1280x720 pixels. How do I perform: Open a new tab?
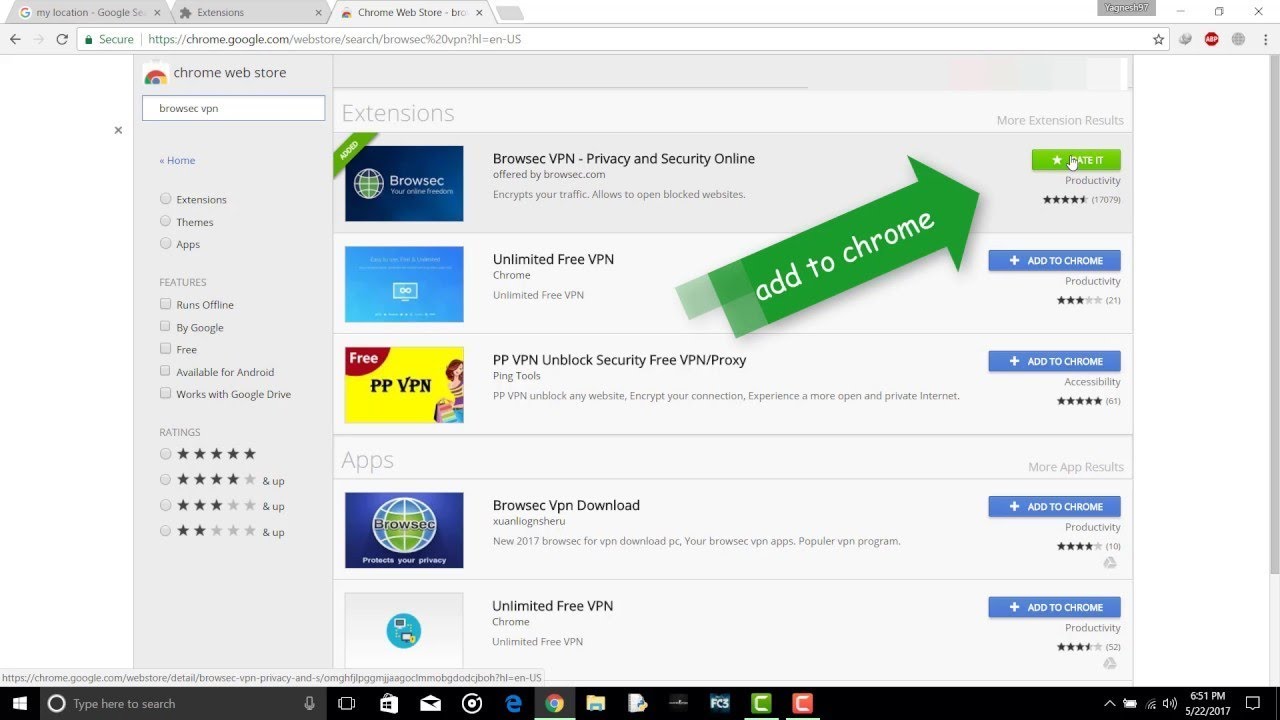point(509,13)
